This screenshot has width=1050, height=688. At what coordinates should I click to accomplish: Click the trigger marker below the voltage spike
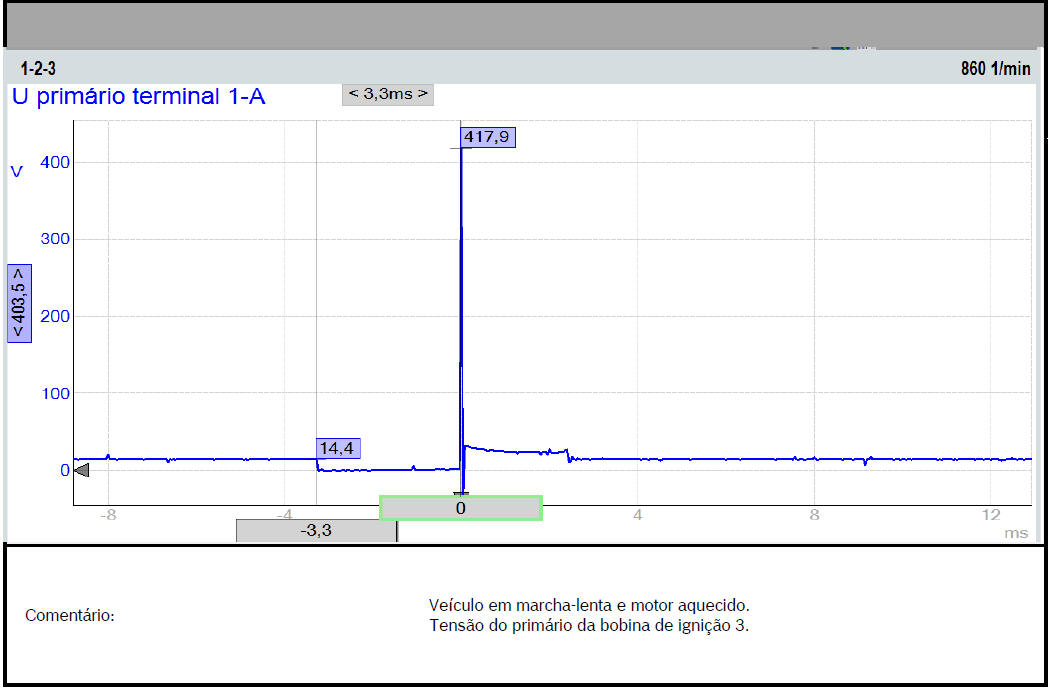coord(460,493)
